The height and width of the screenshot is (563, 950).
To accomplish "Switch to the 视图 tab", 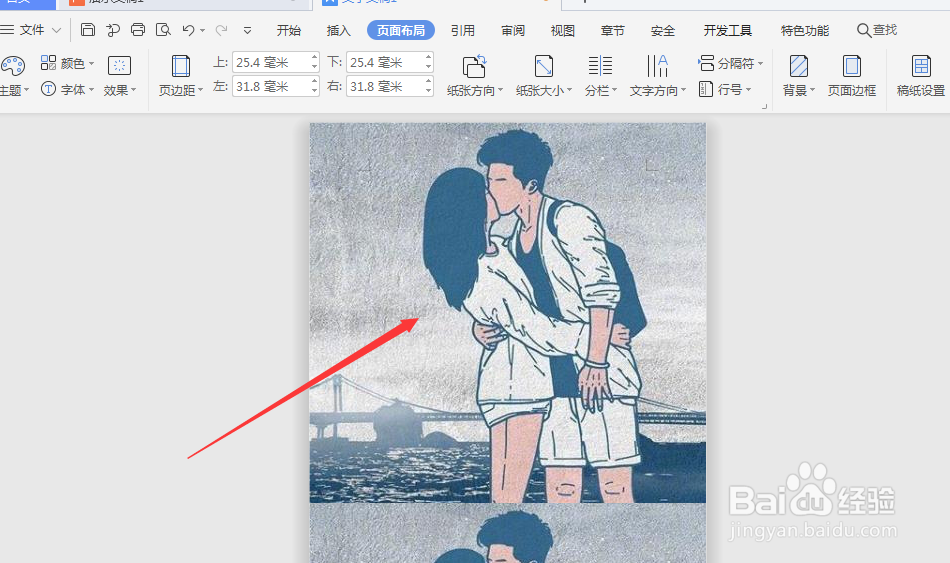I will (x=562, y=30).
